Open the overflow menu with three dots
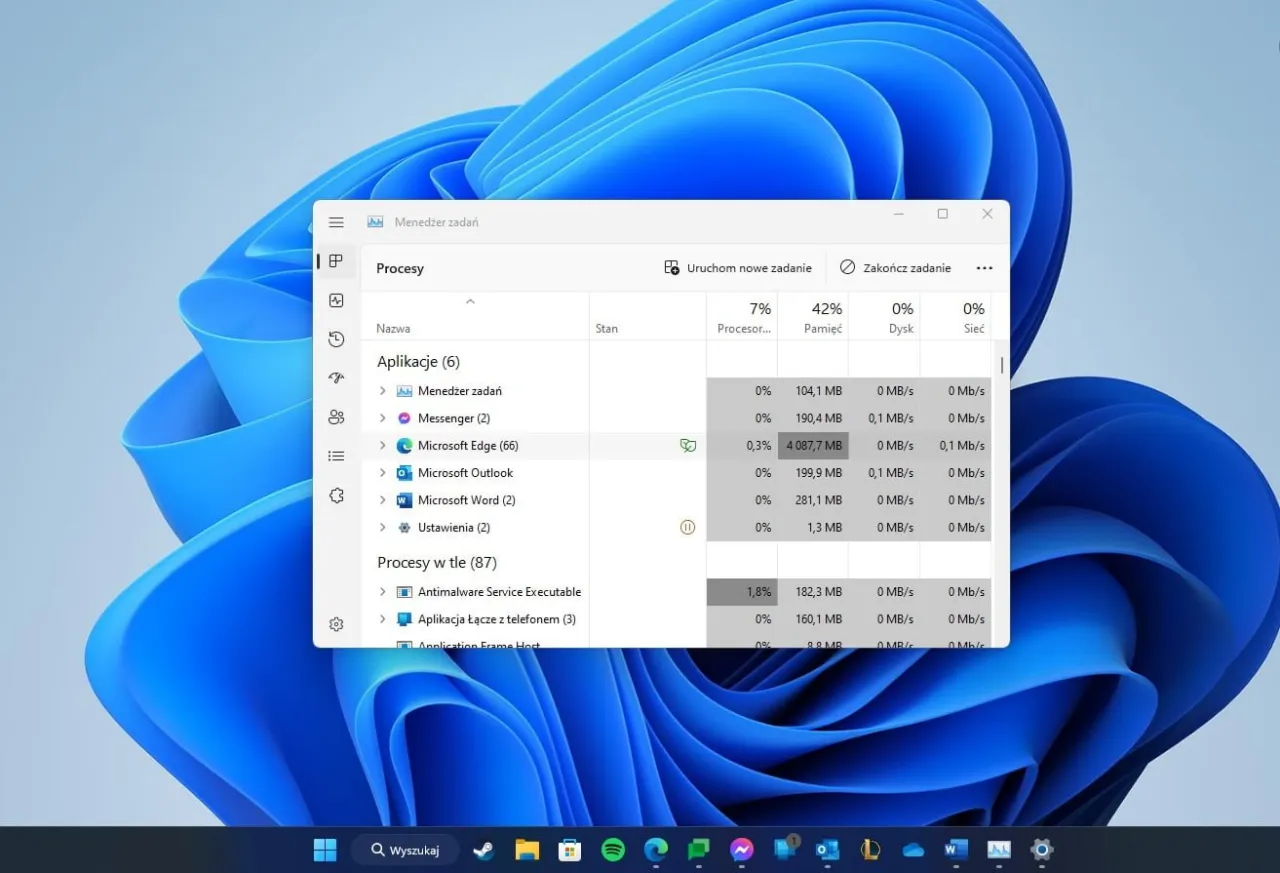Image resolution: width=1280 pixels, height=873 pixels. (984, 267)
